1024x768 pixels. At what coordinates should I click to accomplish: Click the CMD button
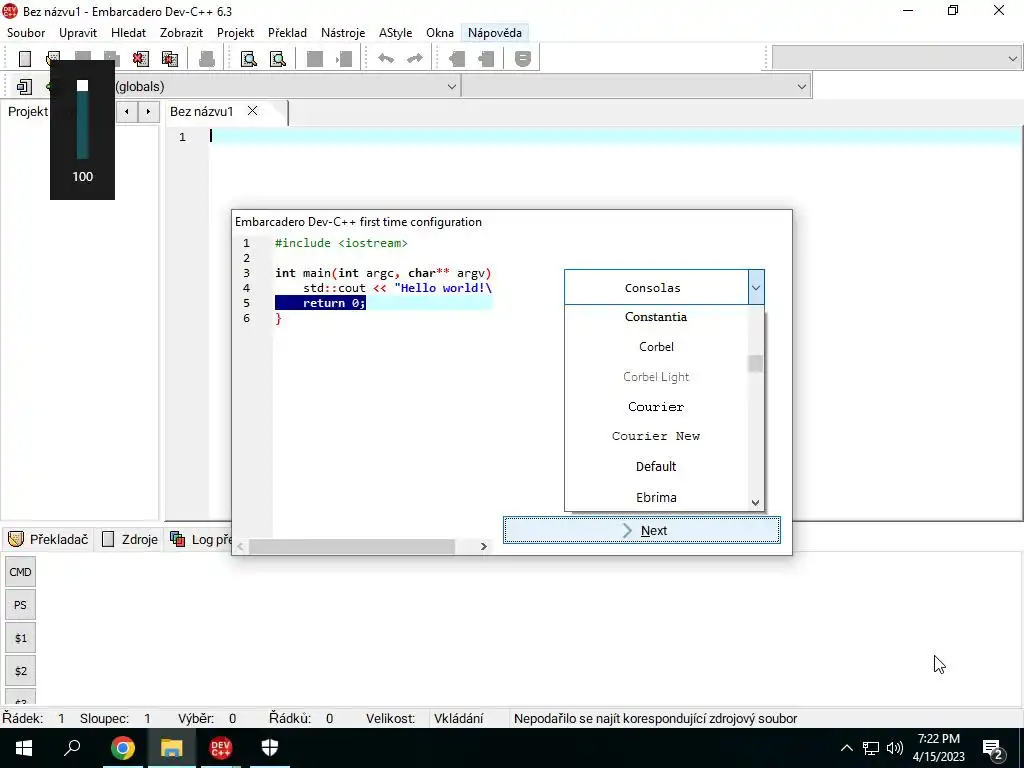click(x=20, y=572)
